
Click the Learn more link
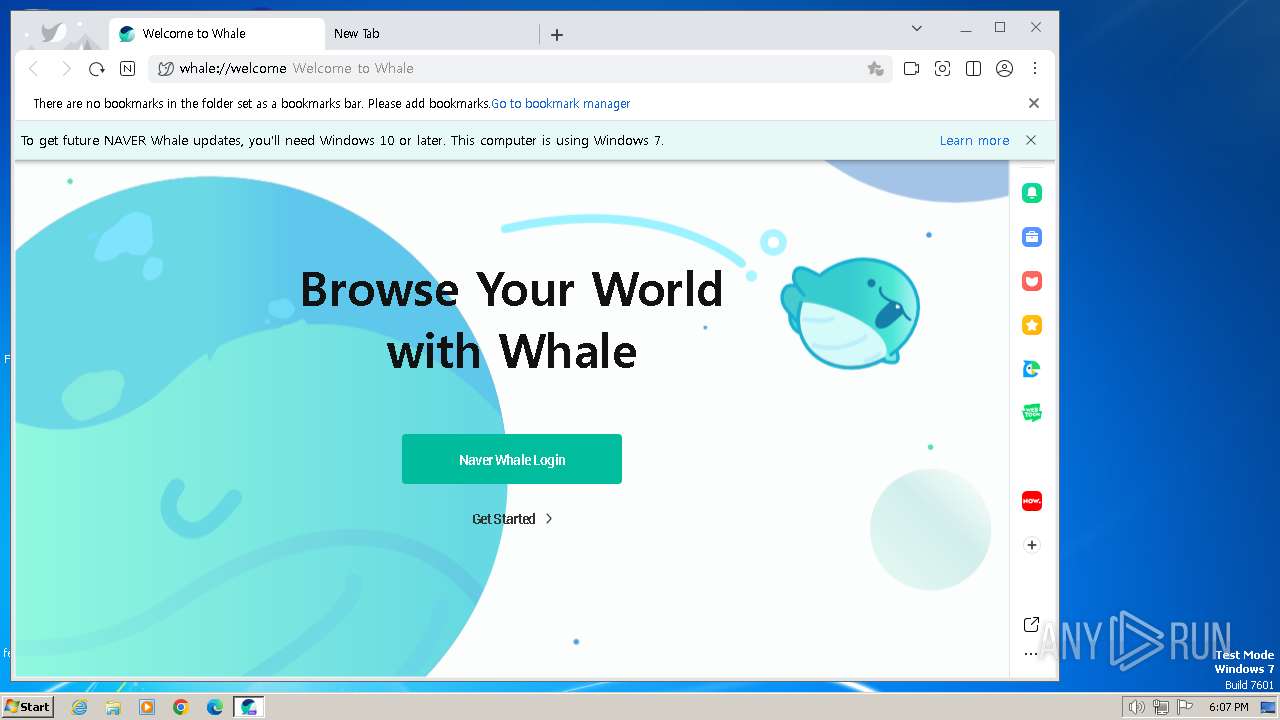[974, 141]
